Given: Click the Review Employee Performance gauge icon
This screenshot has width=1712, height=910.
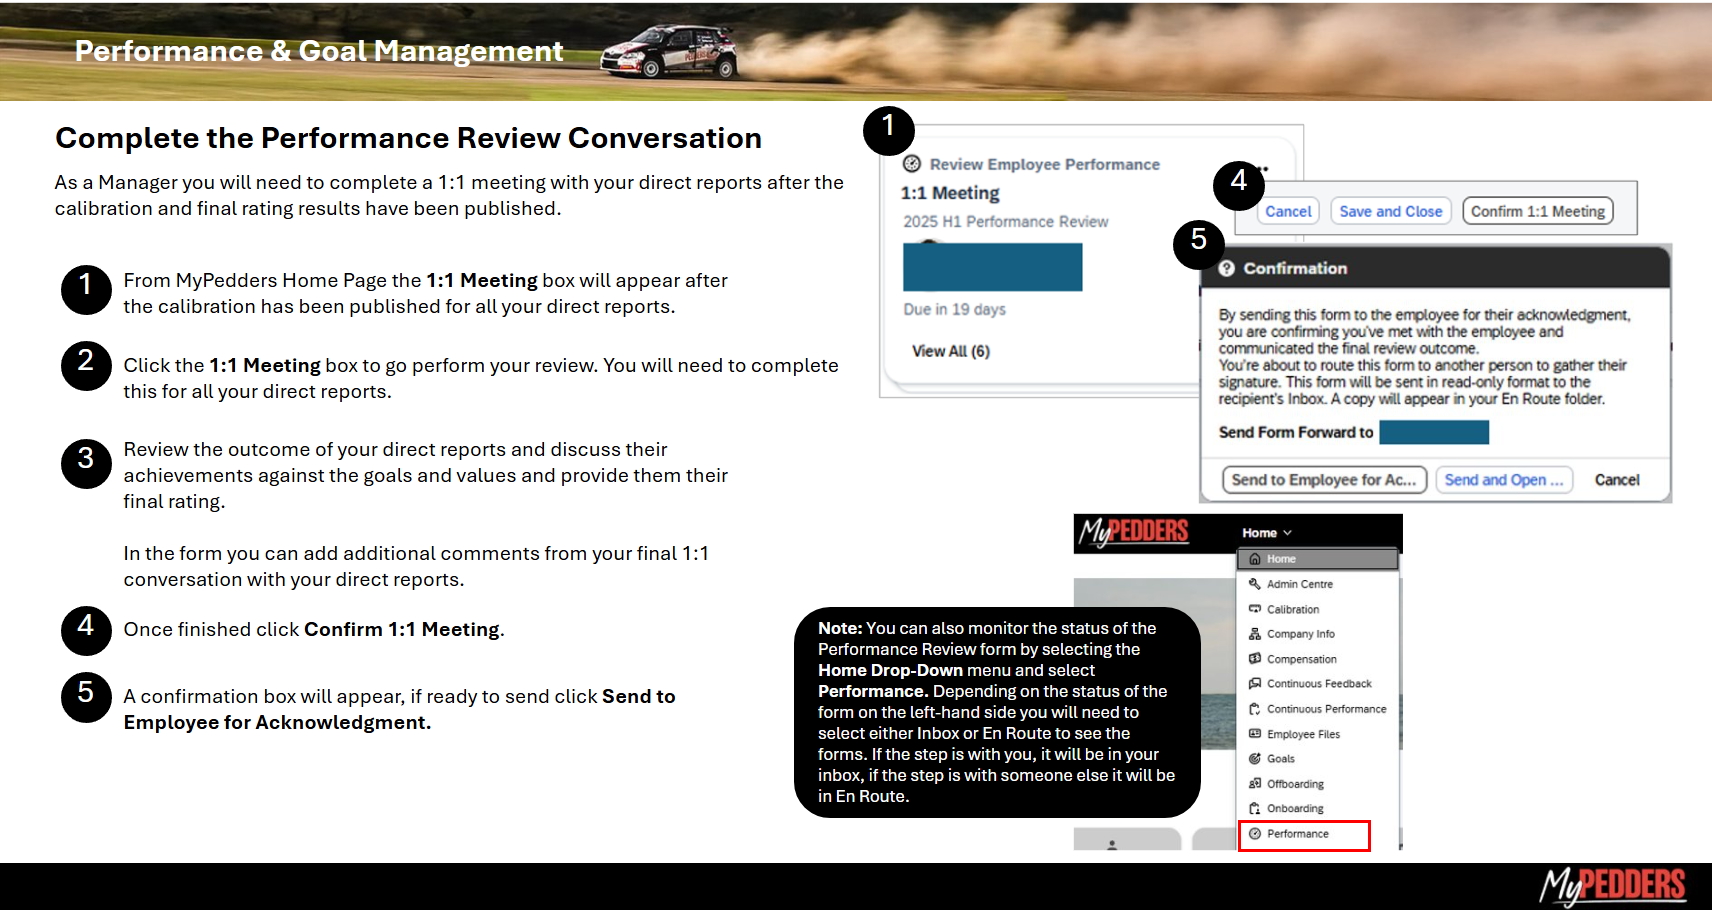Looking at the screenshot, I should coord(911,164).
